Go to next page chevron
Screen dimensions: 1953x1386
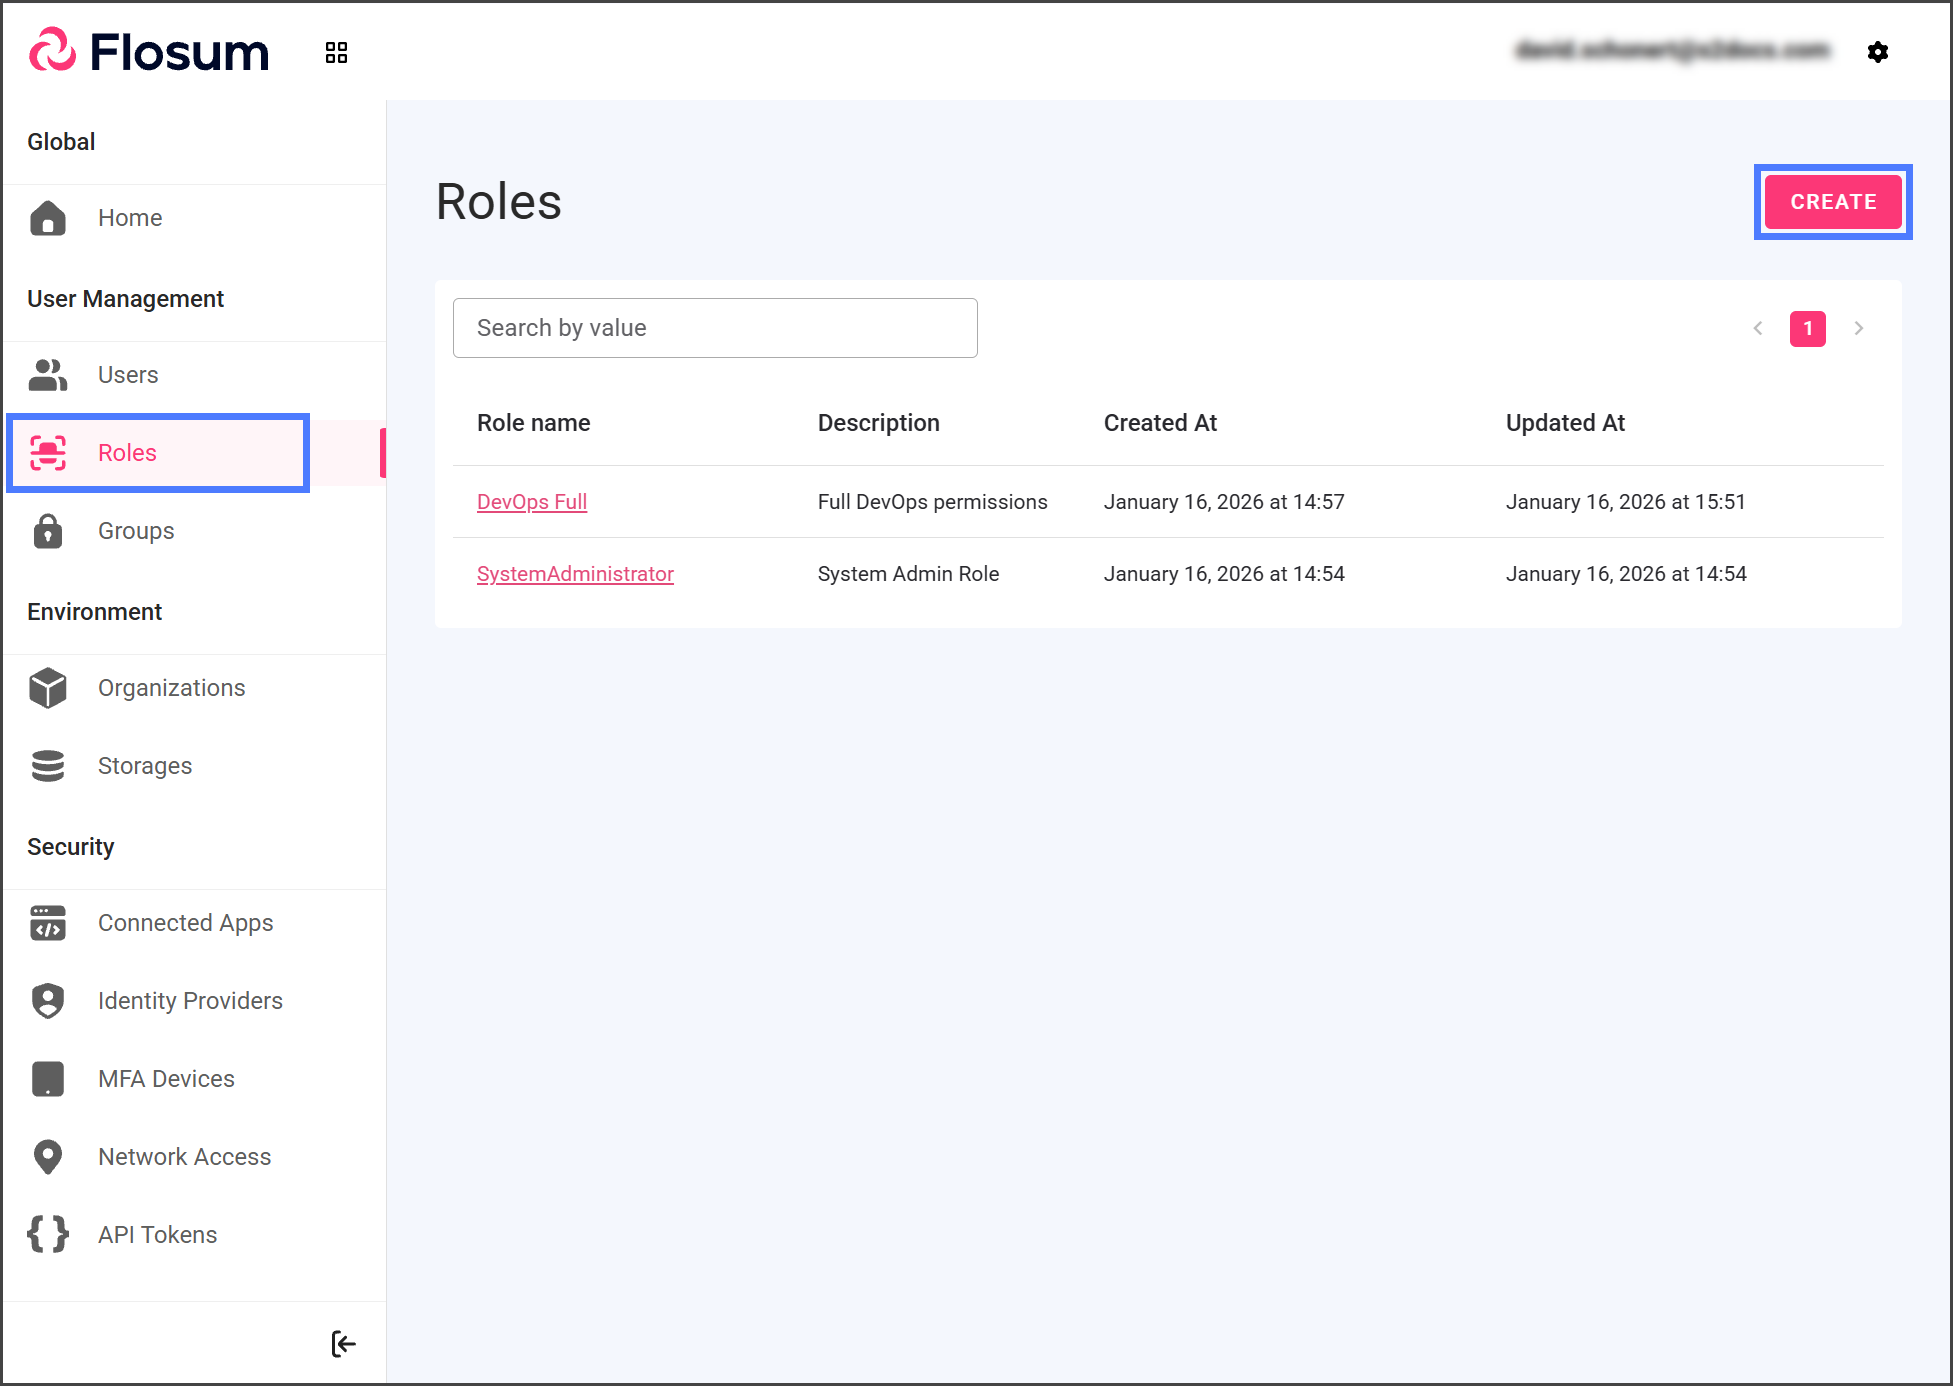(1859, 328)
